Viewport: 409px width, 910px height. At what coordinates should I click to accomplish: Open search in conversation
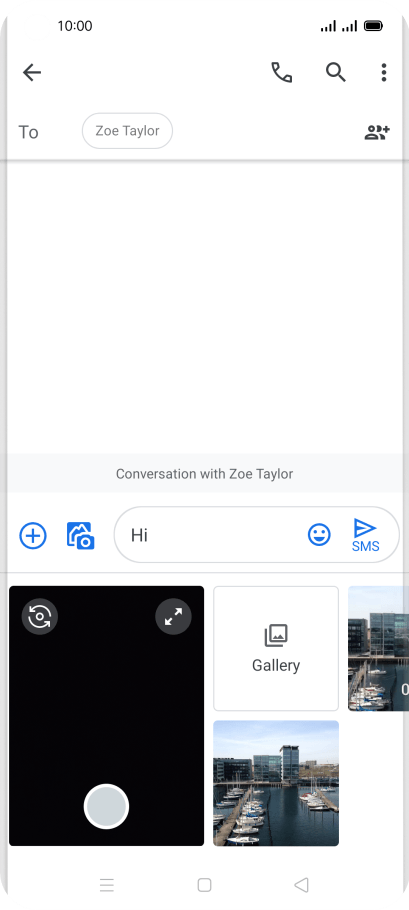click(335, 73)
